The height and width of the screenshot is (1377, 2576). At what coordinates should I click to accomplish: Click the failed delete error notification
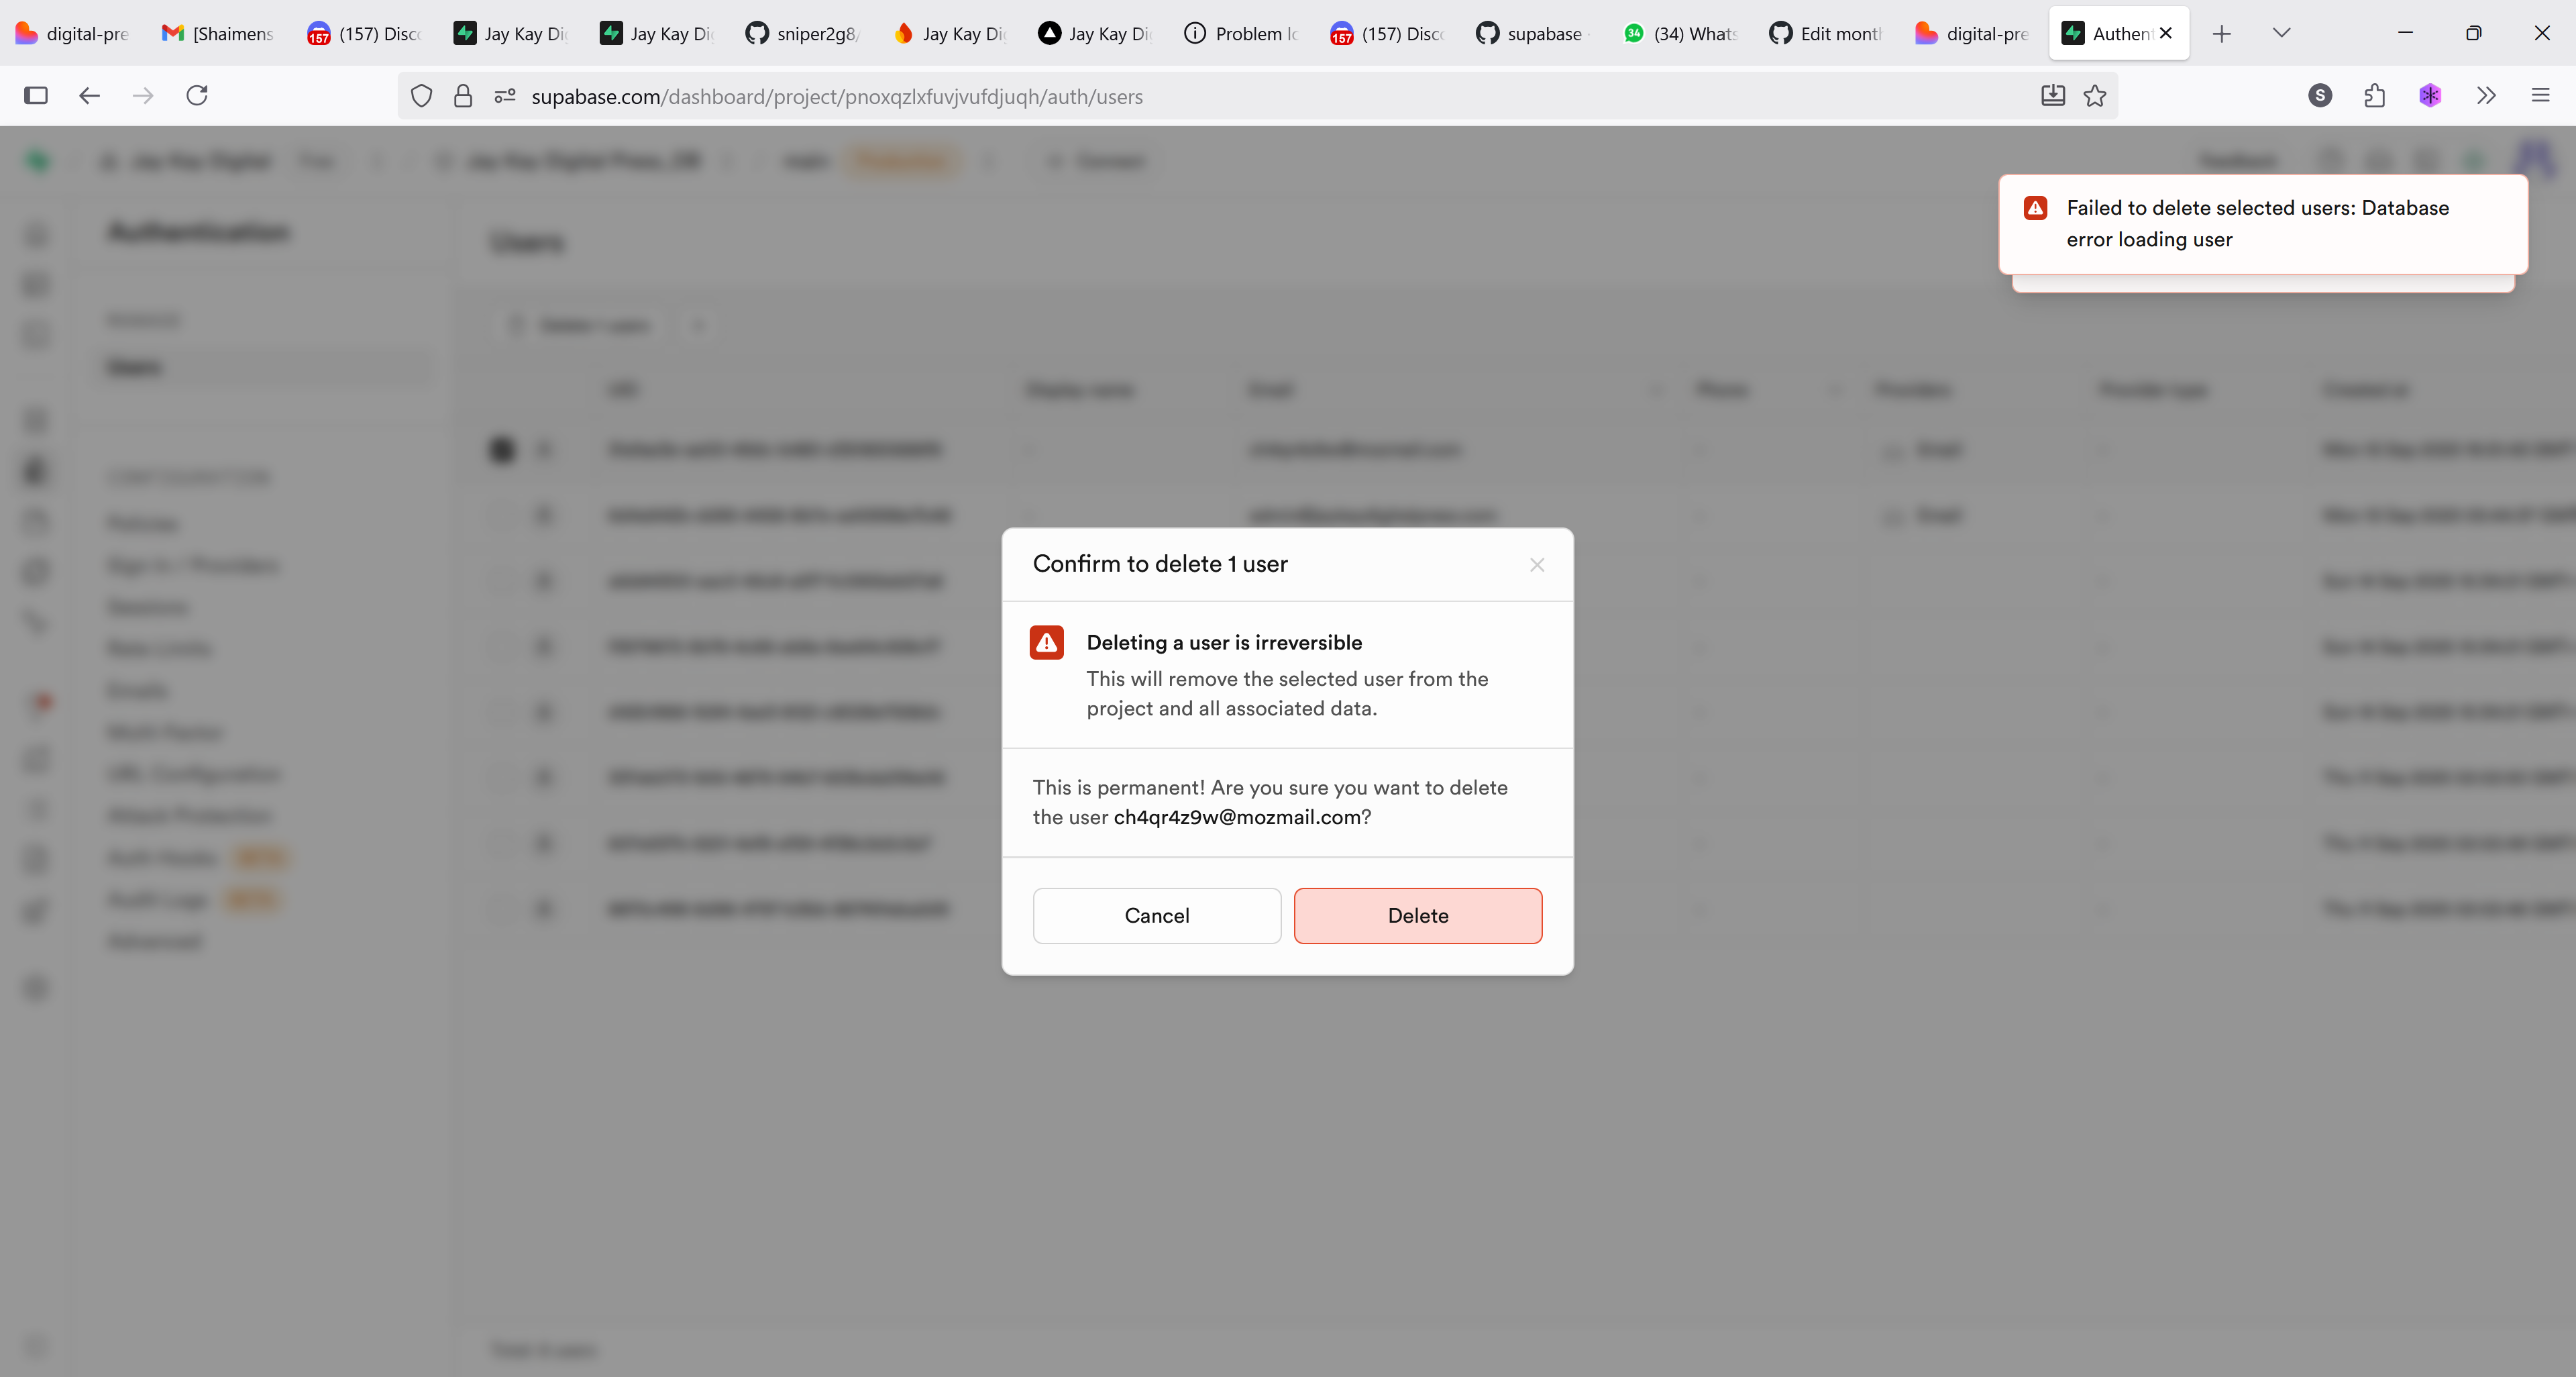[2261, 224]
